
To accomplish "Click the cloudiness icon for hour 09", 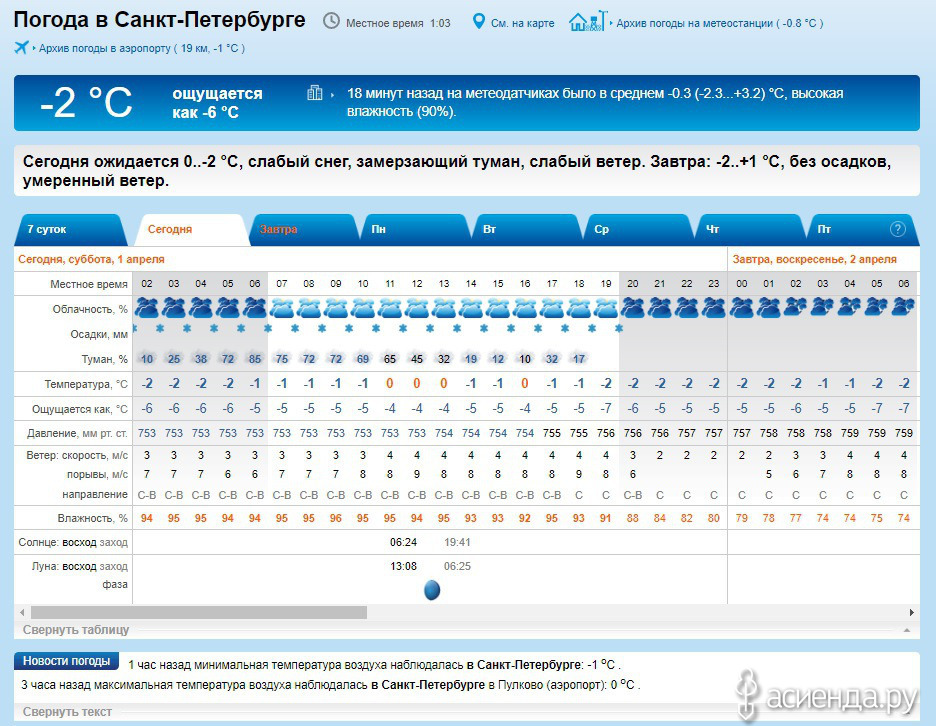I will pos(336,308).
